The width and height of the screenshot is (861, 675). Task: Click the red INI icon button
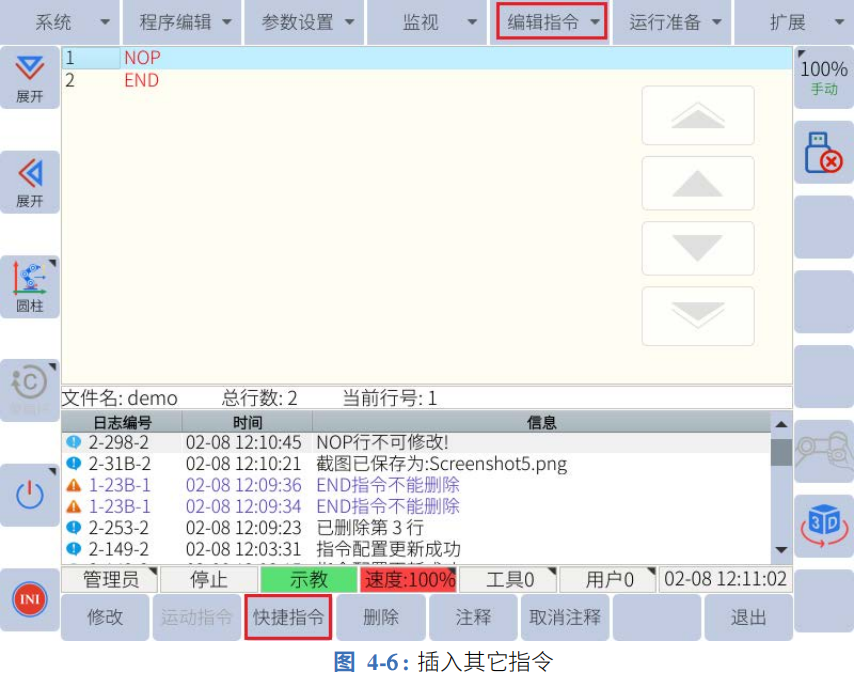click(29, 600)
